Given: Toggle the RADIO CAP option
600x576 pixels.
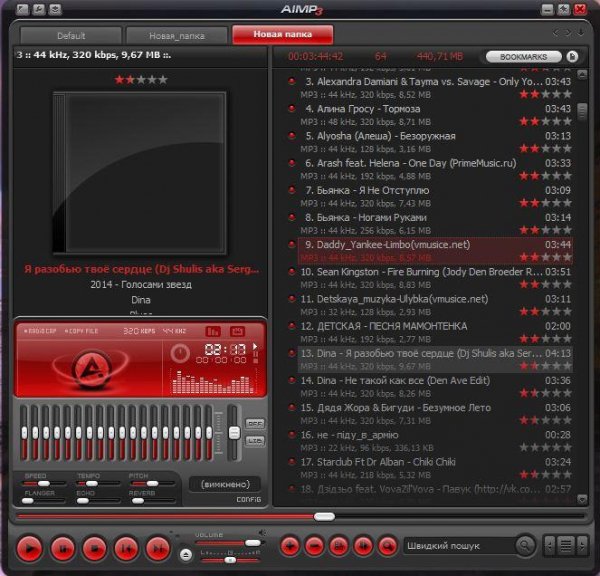Looking at the screenshot, I should tap(40, 331).
